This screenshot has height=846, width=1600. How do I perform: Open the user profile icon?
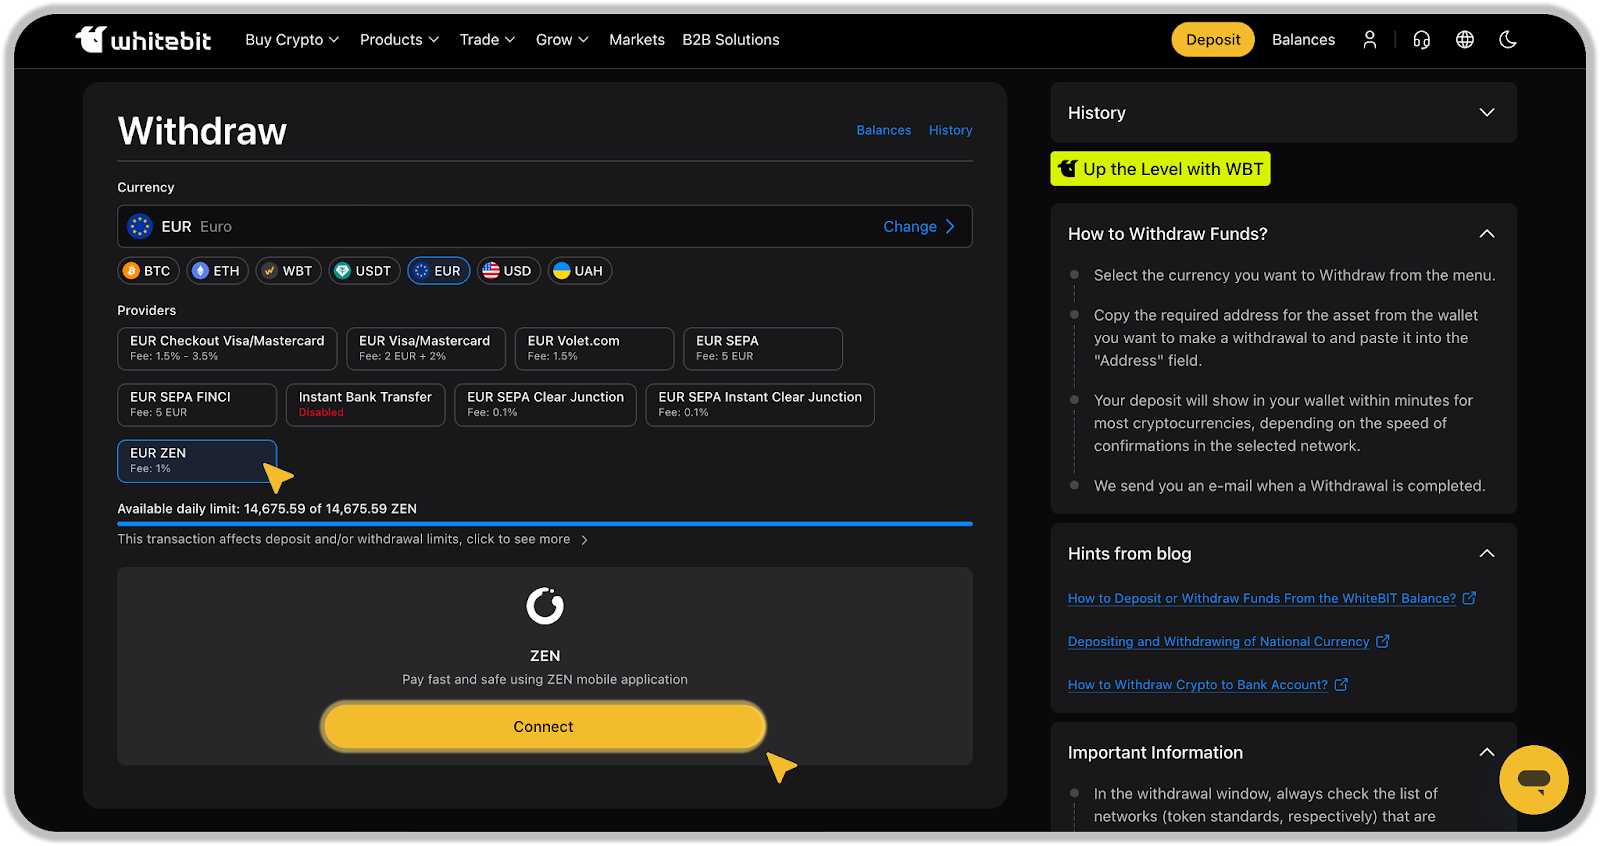(x=1369, y=40)
